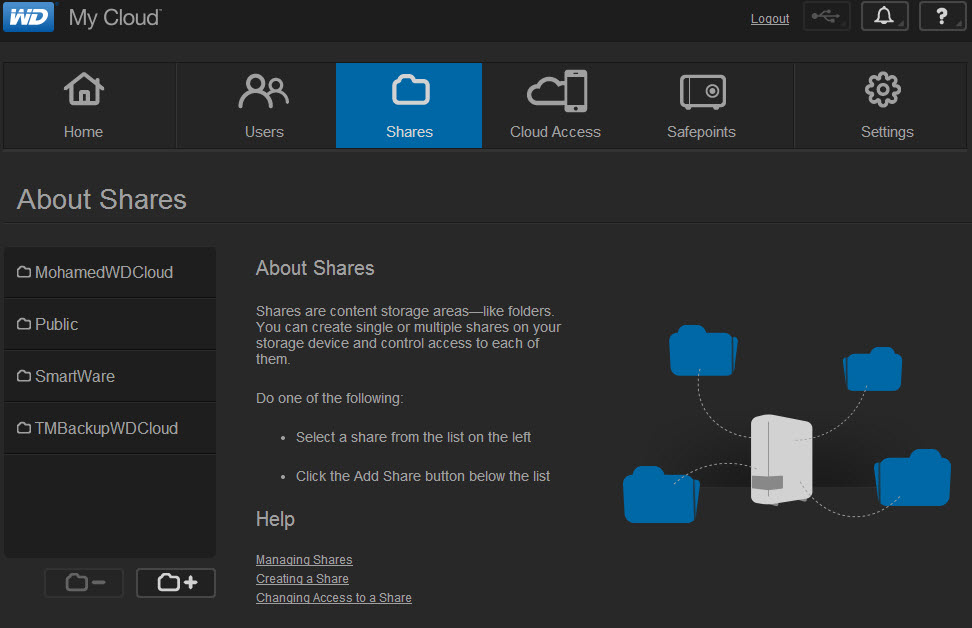Open the Cloud Access tab
Viewport: 972px width, 628px height.
pos(555,105)
